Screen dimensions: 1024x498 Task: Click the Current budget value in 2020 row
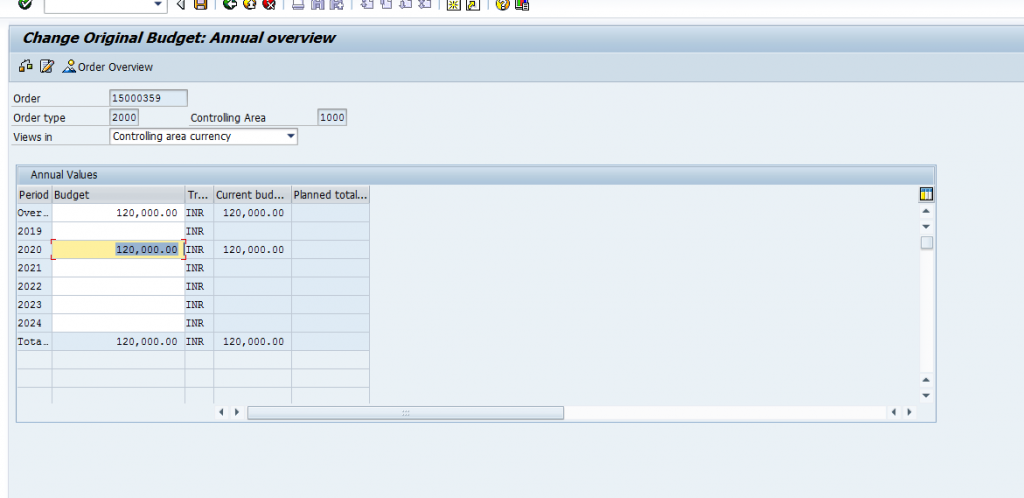(x=252, y=249)
